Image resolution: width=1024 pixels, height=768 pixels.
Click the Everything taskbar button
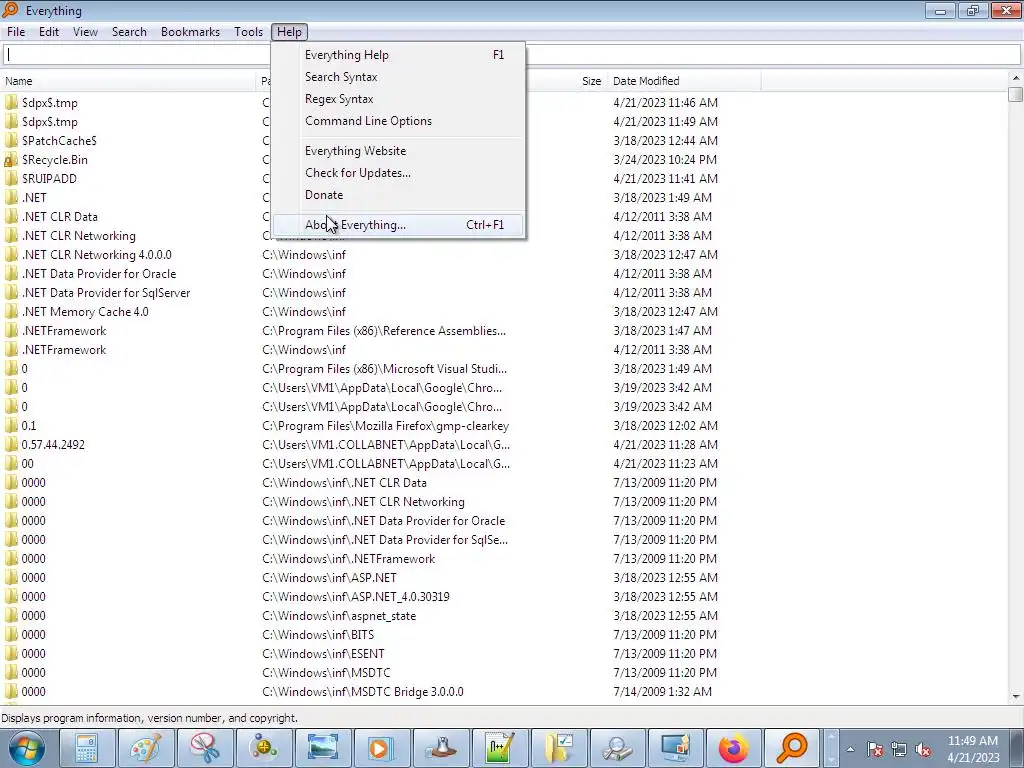click(x=793, y=748)
